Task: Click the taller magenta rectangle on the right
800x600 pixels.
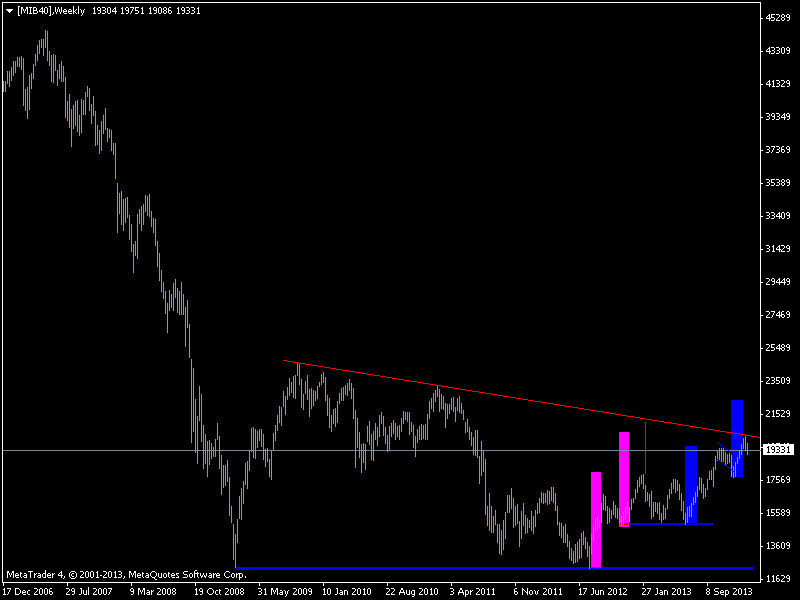Action: (x=624, y=478)
